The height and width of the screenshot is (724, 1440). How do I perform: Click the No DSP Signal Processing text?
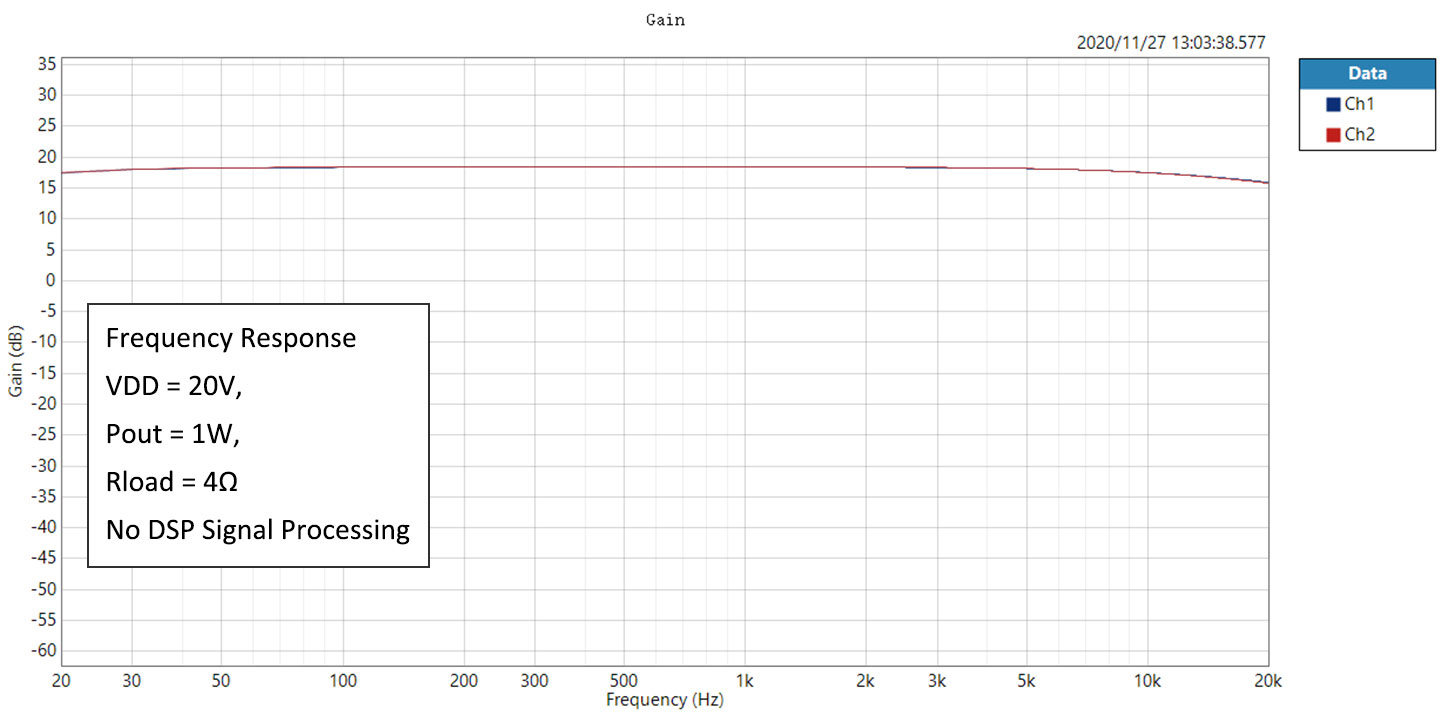pyautogui.click(x=258, y=530)
